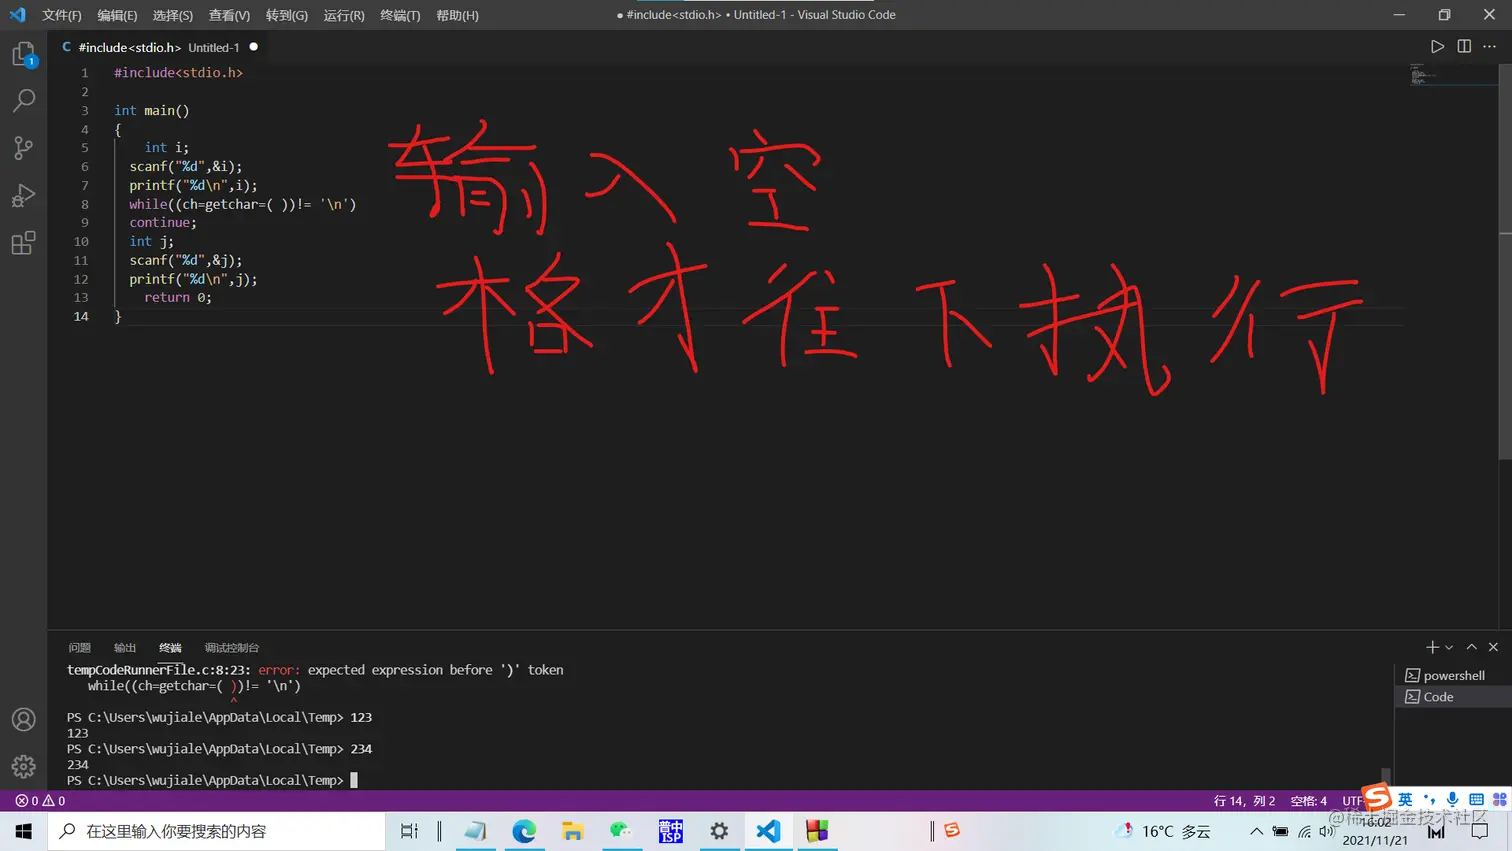Open Microsoft Edge from the taskbar
Image resolution: width=1512 pixels, height=851 pixels.
pyautogui.click(x=524, y=831)
